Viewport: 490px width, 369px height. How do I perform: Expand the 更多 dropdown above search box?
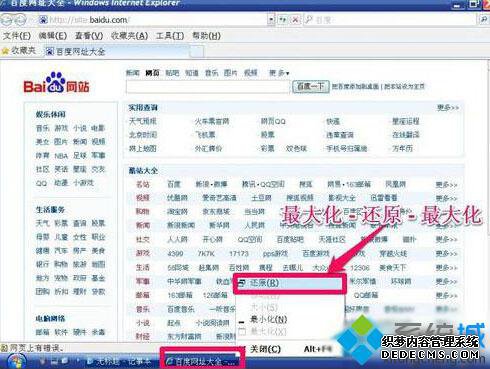[x=279, y=73]
